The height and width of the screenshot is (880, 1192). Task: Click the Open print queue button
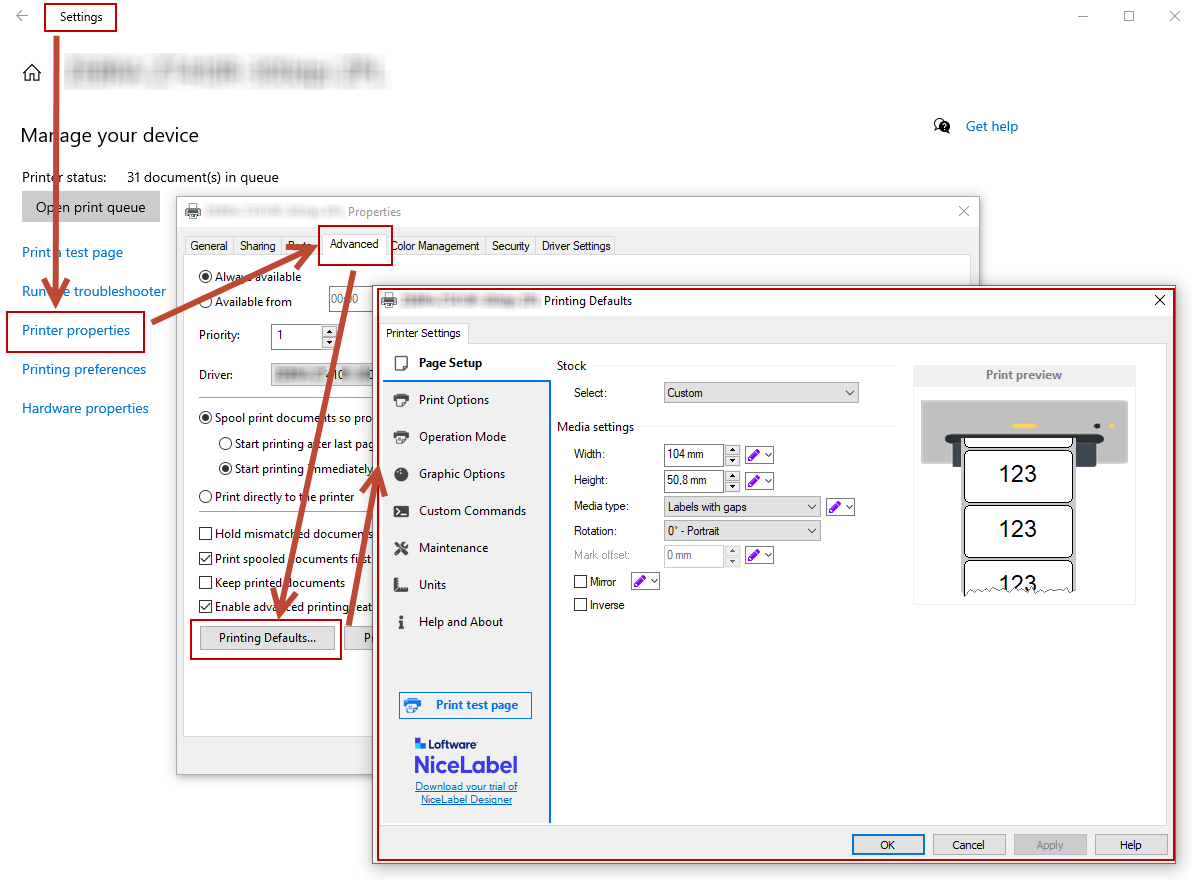pos(91,206)
